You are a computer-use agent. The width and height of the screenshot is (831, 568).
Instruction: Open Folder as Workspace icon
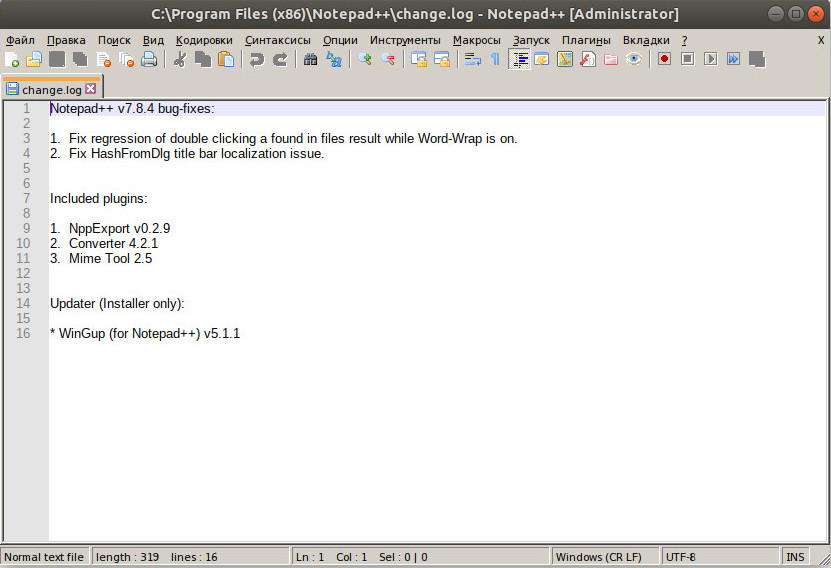611,59
